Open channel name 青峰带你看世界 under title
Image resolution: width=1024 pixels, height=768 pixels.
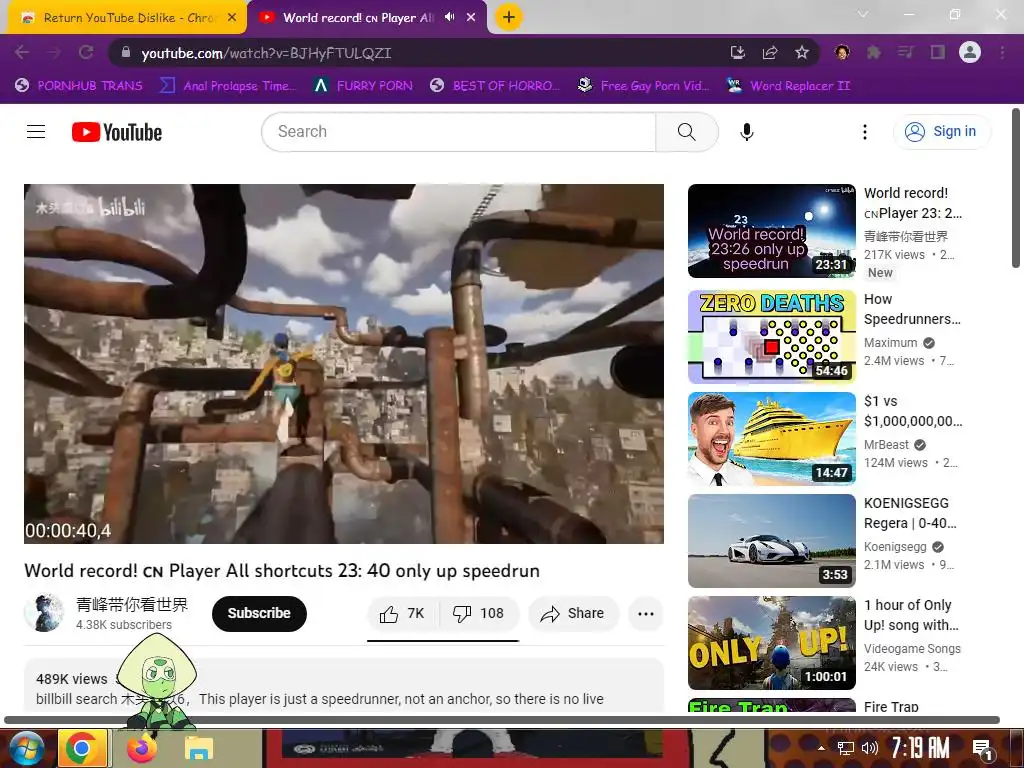tap(132, 605)
